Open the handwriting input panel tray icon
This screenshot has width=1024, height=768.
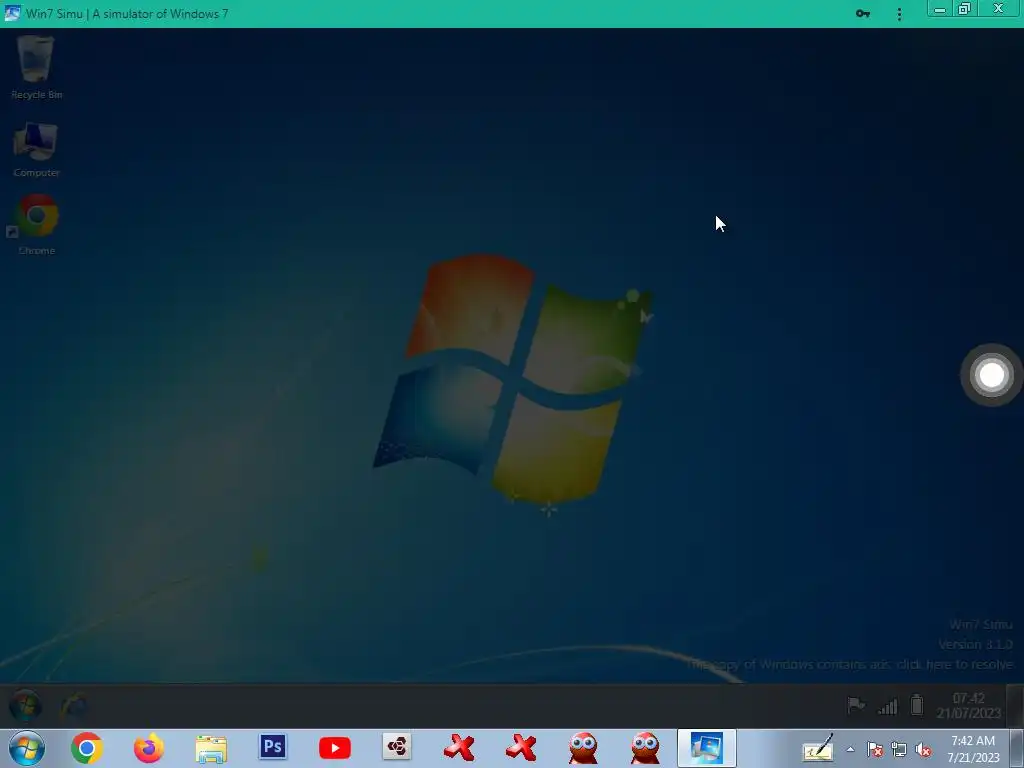pyautogui.click(x=818, y=748)
